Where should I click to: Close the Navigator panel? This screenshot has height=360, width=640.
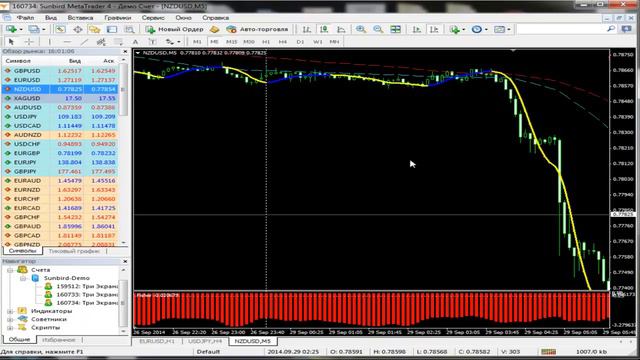point(125,262)
